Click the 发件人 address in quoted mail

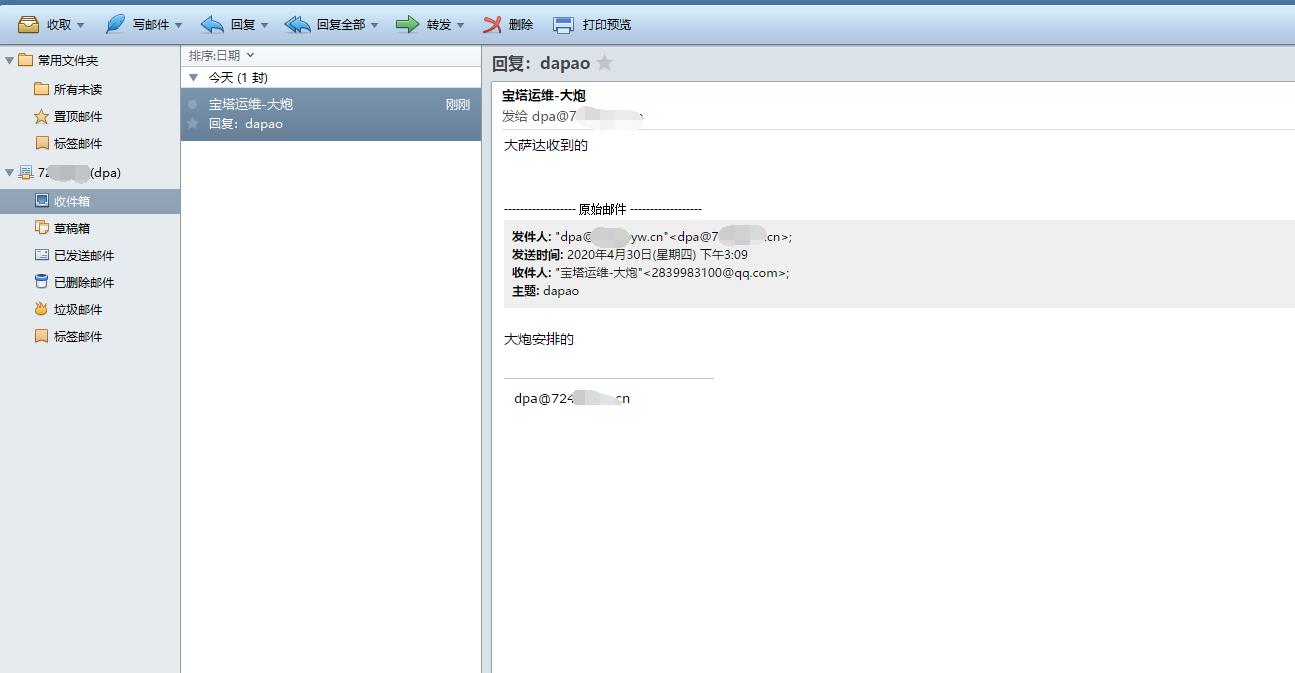pos(673,237)
